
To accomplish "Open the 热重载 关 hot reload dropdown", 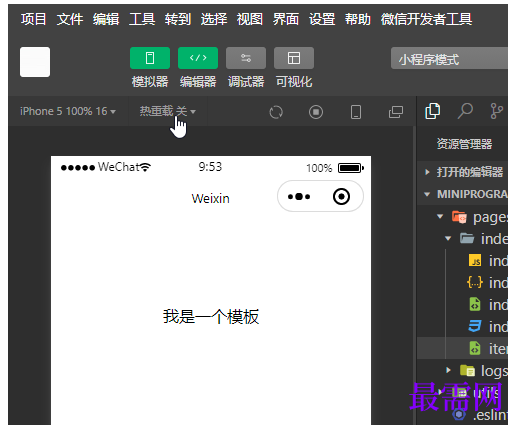I will pos(168,111).
